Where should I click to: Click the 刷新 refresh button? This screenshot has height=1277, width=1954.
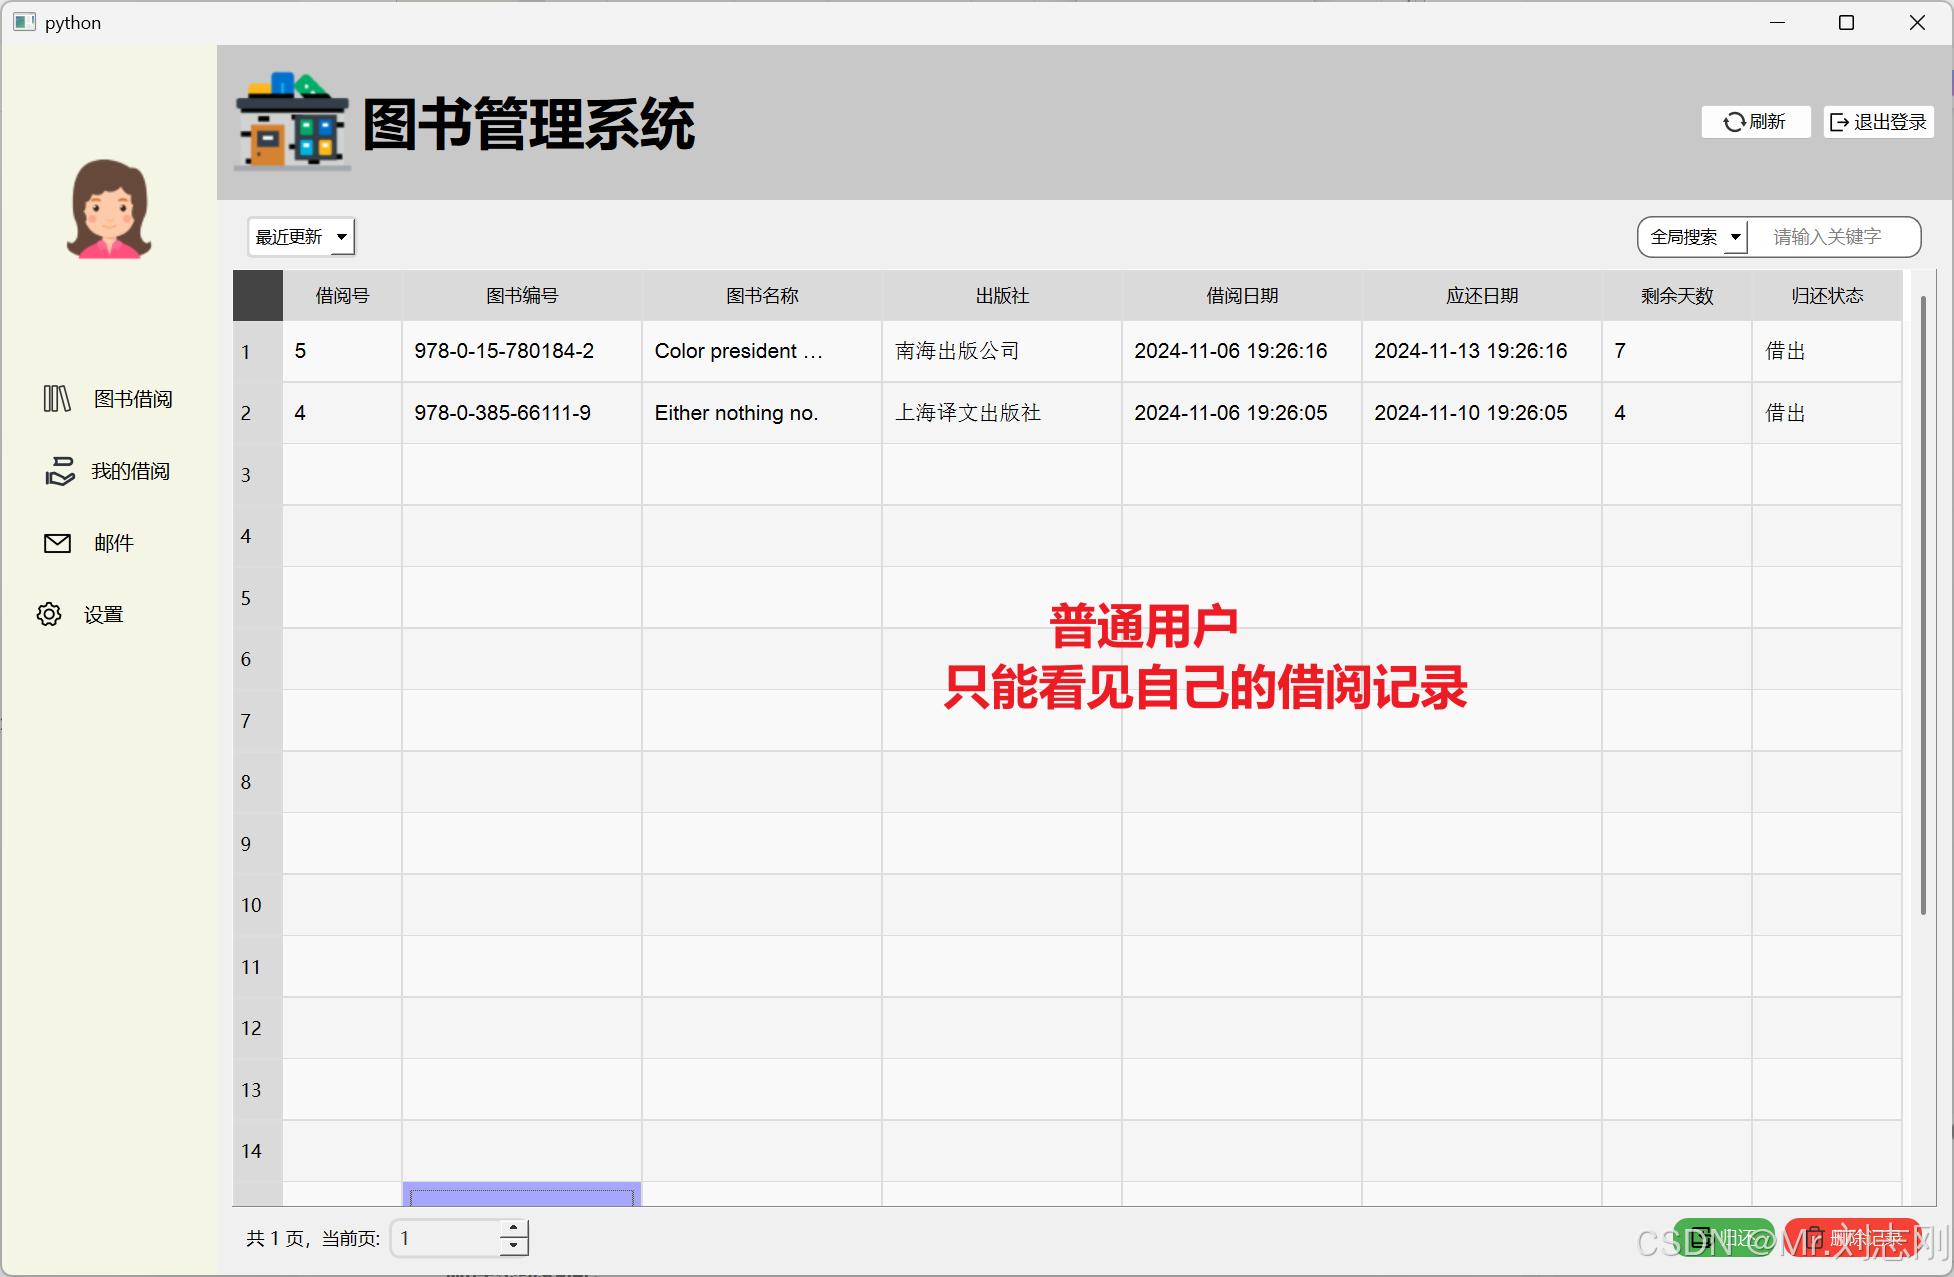click(x=1755, y=122)
